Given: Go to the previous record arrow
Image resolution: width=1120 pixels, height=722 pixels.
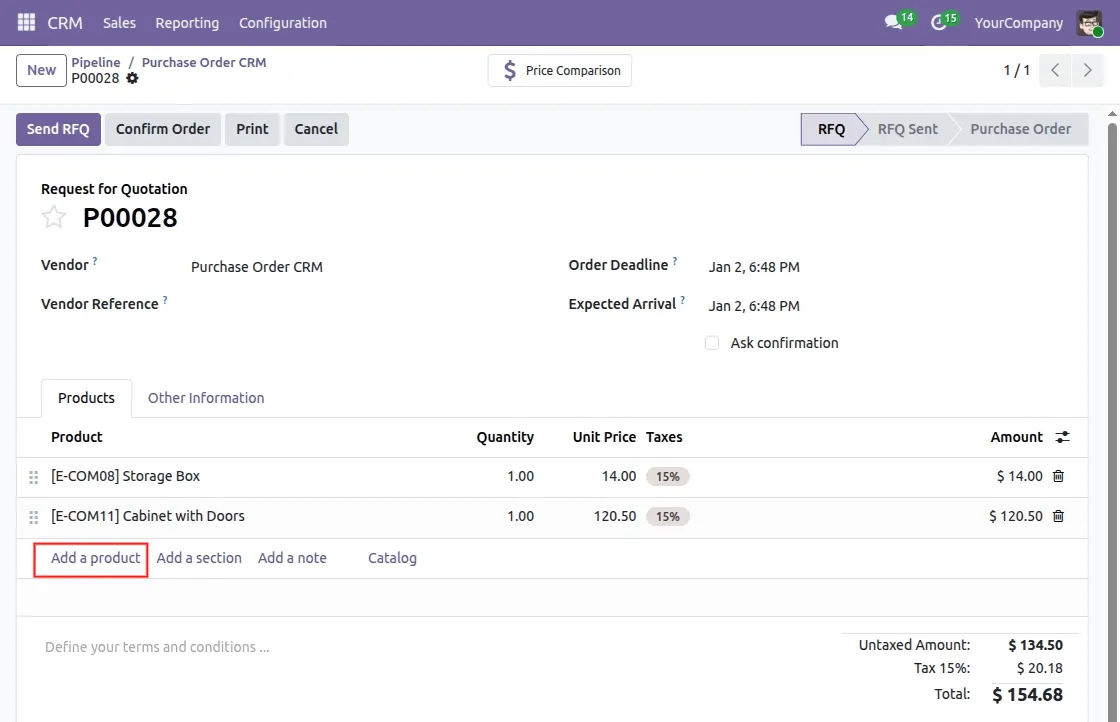Looking at the screenshot, I should (x=1055, y=70).
